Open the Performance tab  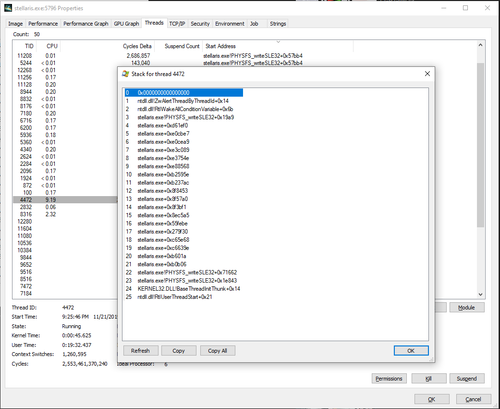(43, 24)
